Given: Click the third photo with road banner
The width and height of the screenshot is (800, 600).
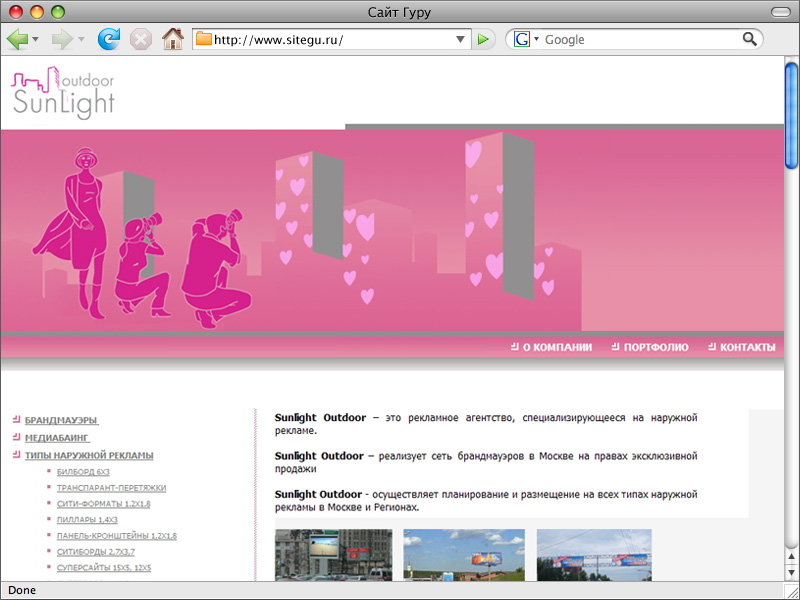Looking at the screenshot, I should [x=594, y=555].
